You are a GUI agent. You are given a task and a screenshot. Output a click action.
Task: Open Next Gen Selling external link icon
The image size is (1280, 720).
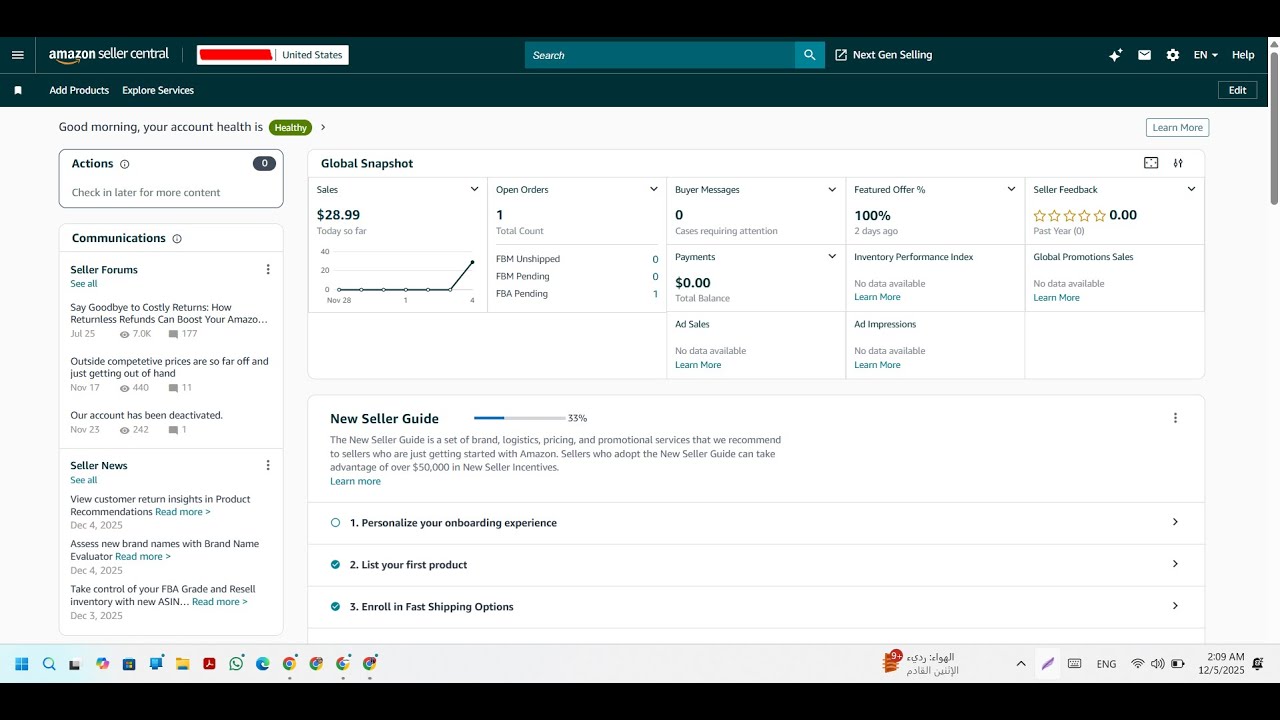tap(841, 55)
